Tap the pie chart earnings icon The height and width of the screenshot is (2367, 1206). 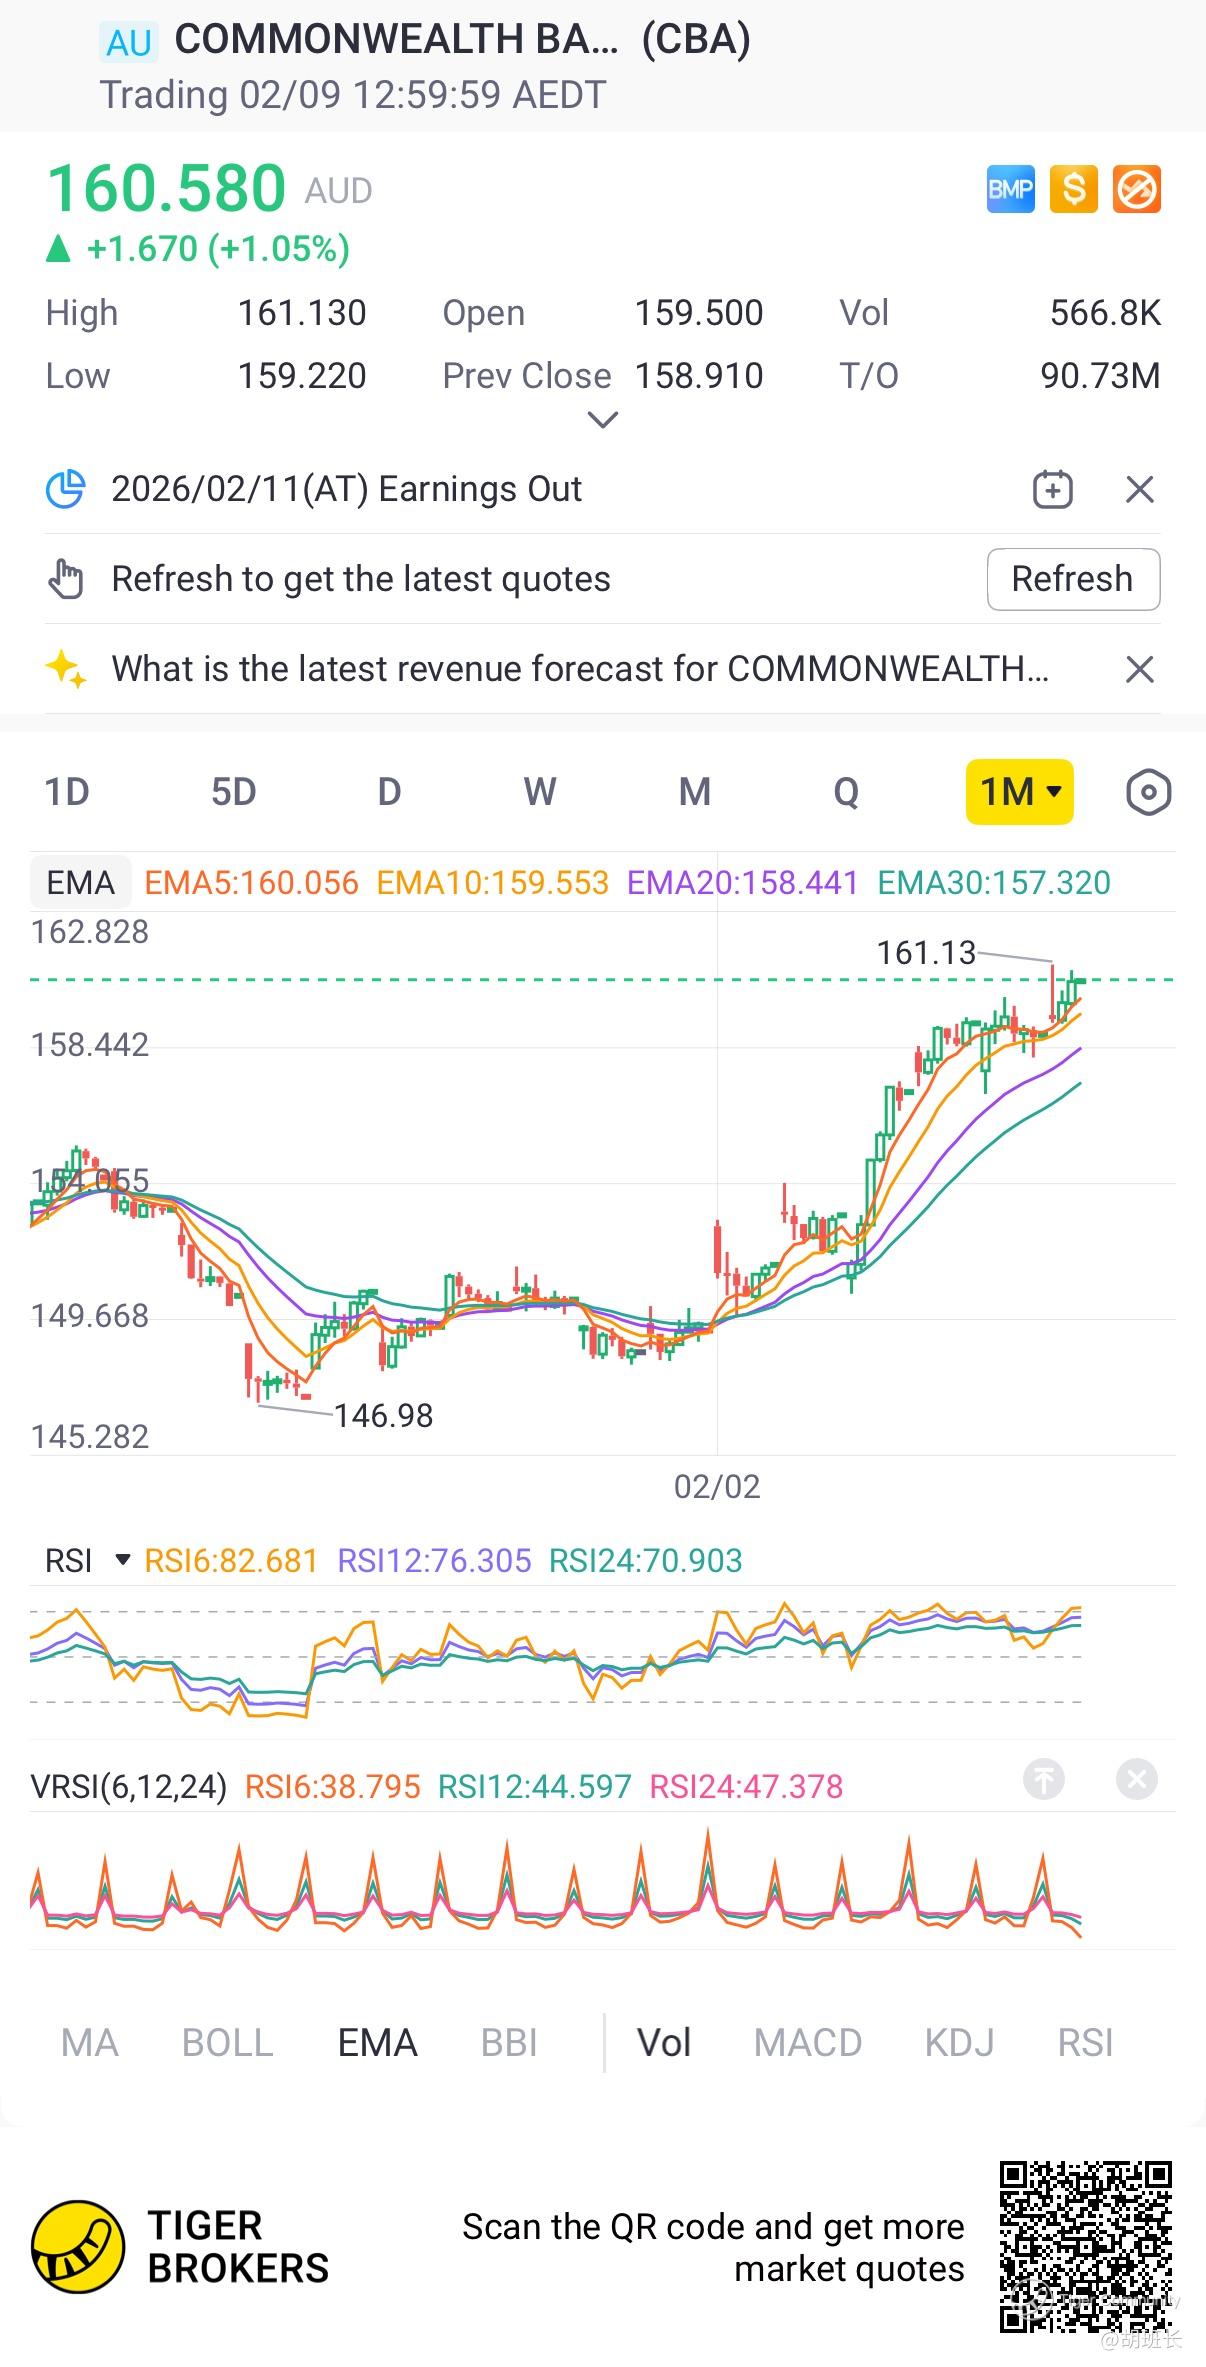(x=66, y=489)
